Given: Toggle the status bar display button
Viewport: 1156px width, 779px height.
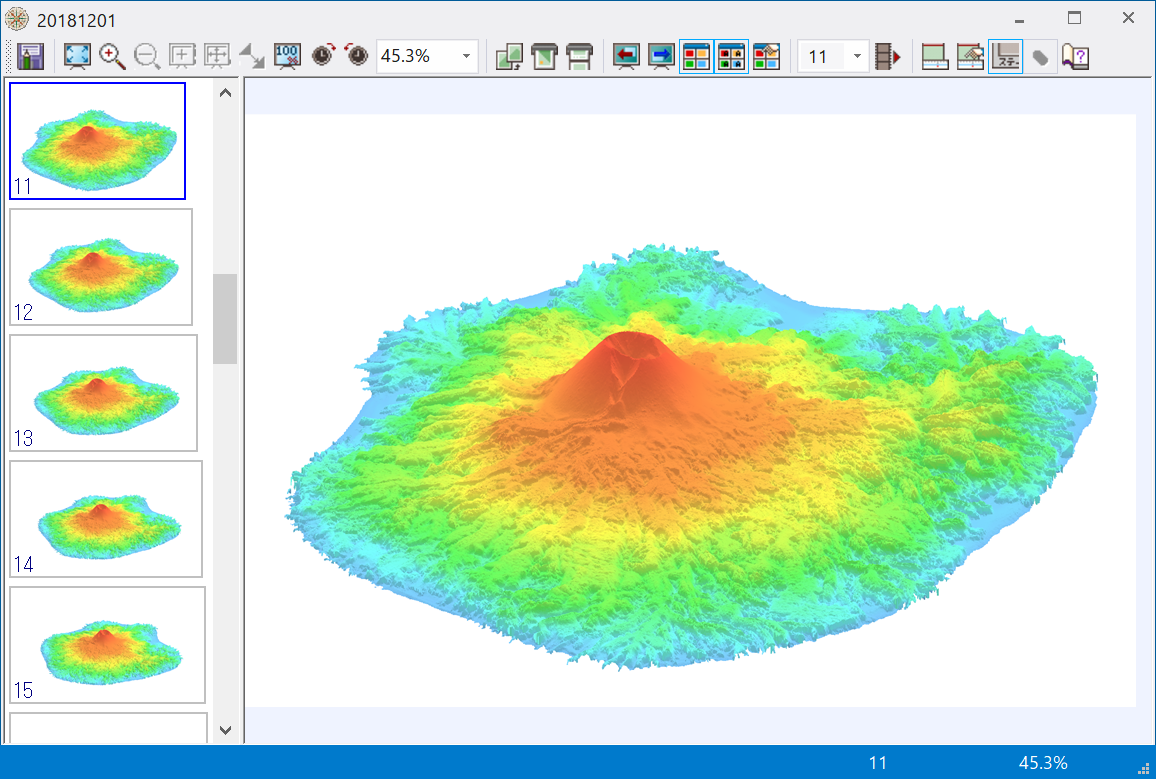Looking at the screenshot, I should pyautogui.click(x=1006, y=57).
